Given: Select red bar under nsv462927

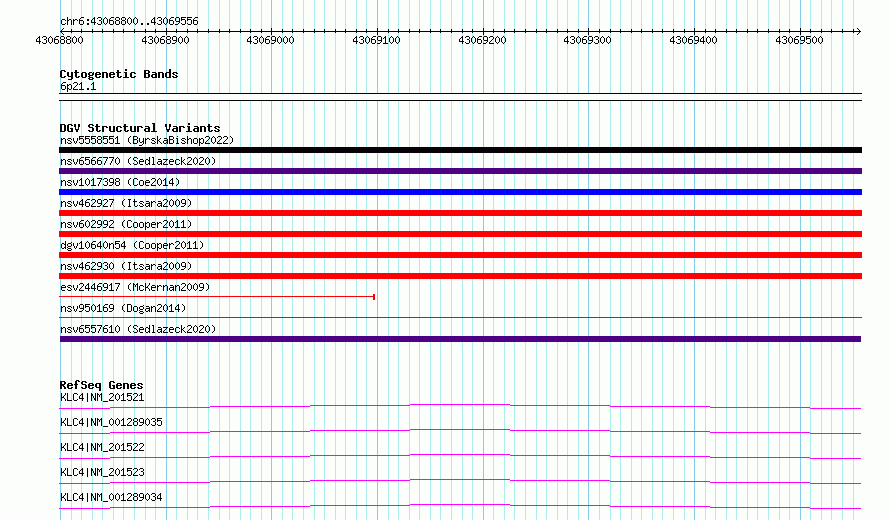Looking at the screenshot, I should point(460,213).
